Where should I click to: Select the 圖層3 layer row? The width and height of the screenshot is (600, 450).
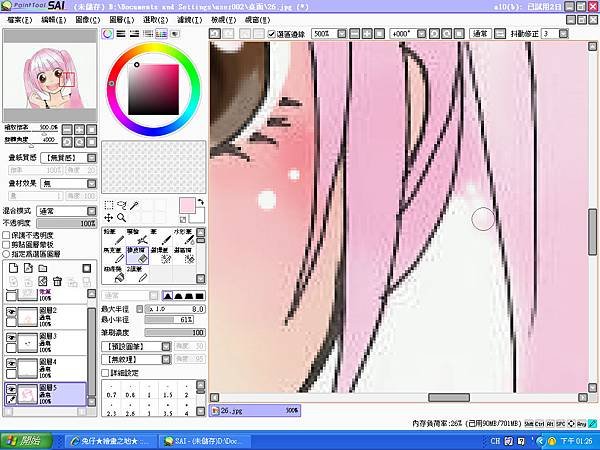tap(46, 342)
